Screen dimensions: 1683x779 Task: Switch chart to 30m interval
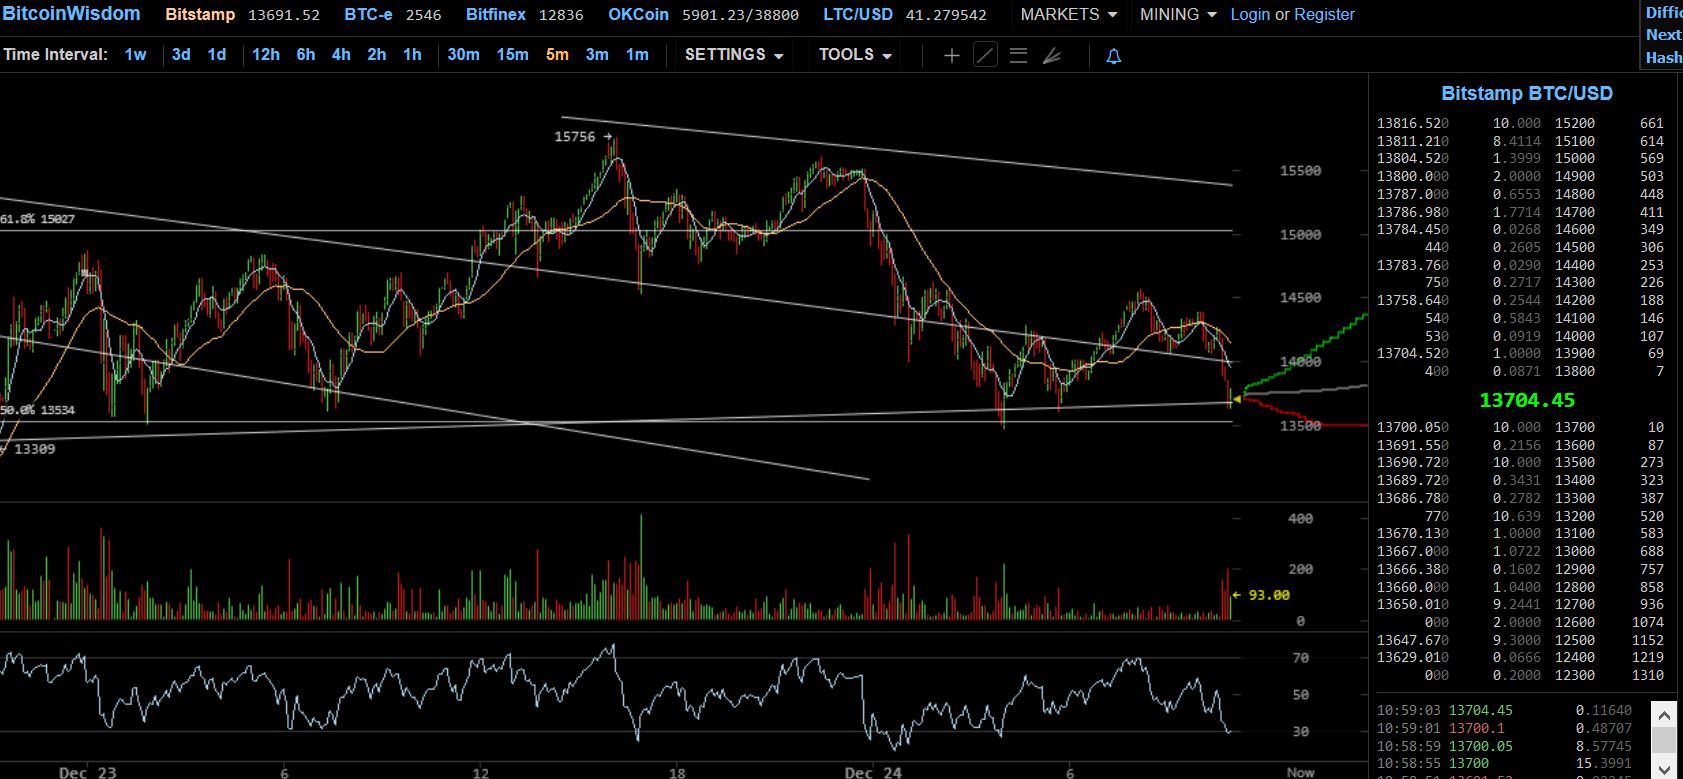tap(463, 55)
